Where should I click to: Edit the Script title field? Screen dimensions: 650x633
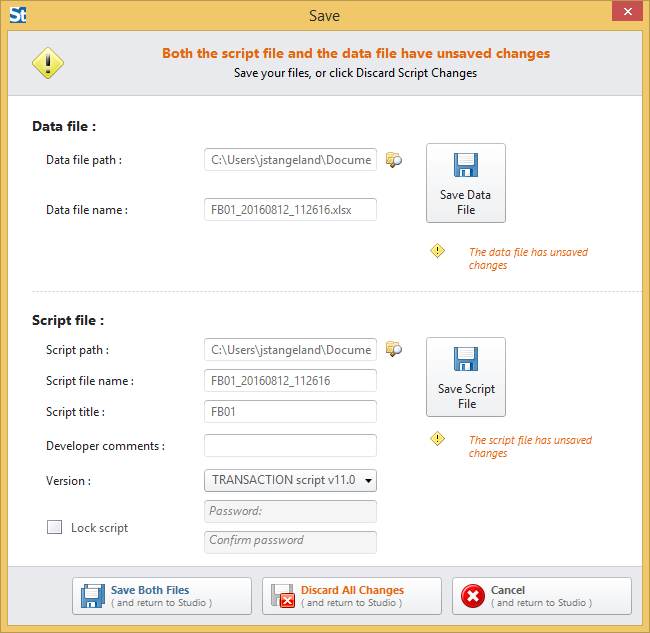coord(290,411)
